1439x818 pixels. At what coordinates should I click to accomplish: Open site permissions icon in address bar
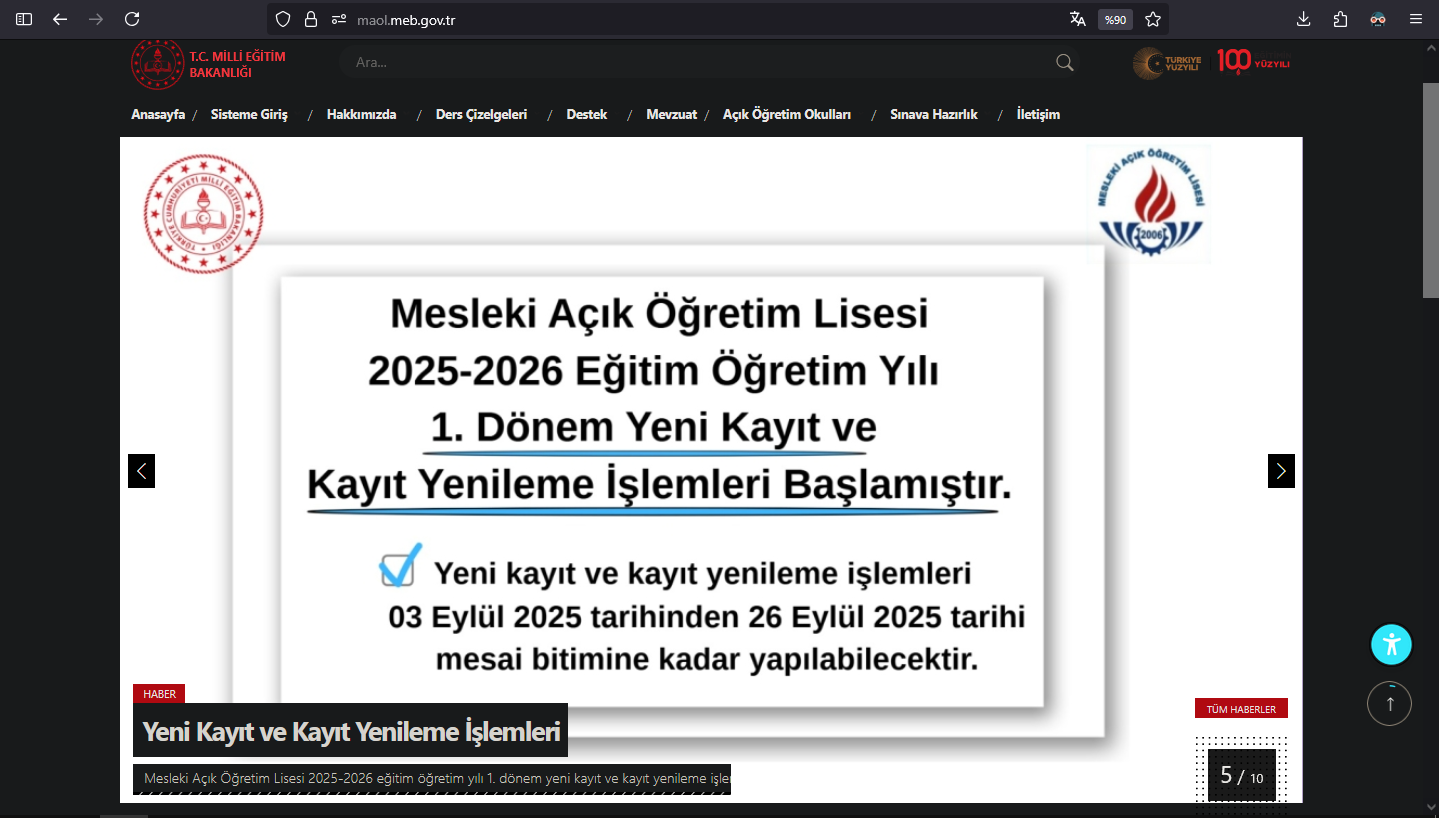pyautogui.click(x=338, y=19)
